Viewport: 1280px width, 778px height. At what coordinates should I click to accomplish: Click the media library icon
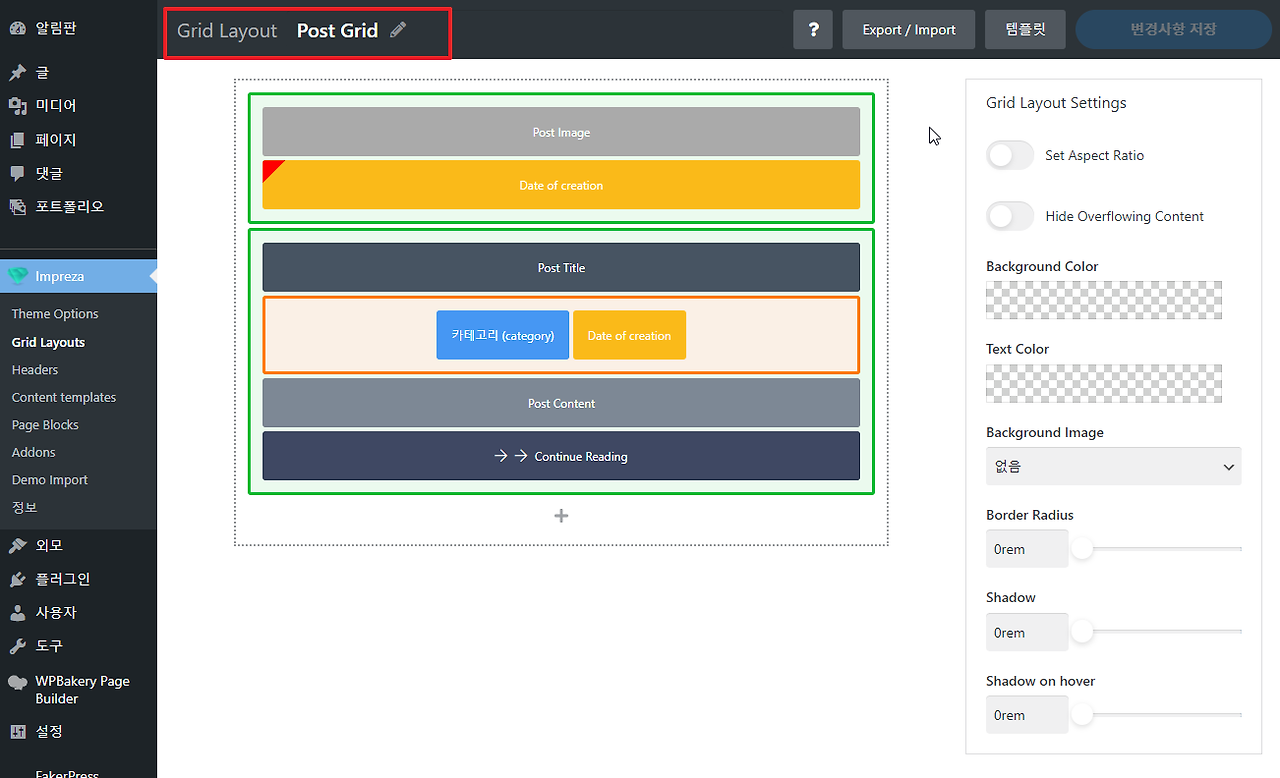18,106
